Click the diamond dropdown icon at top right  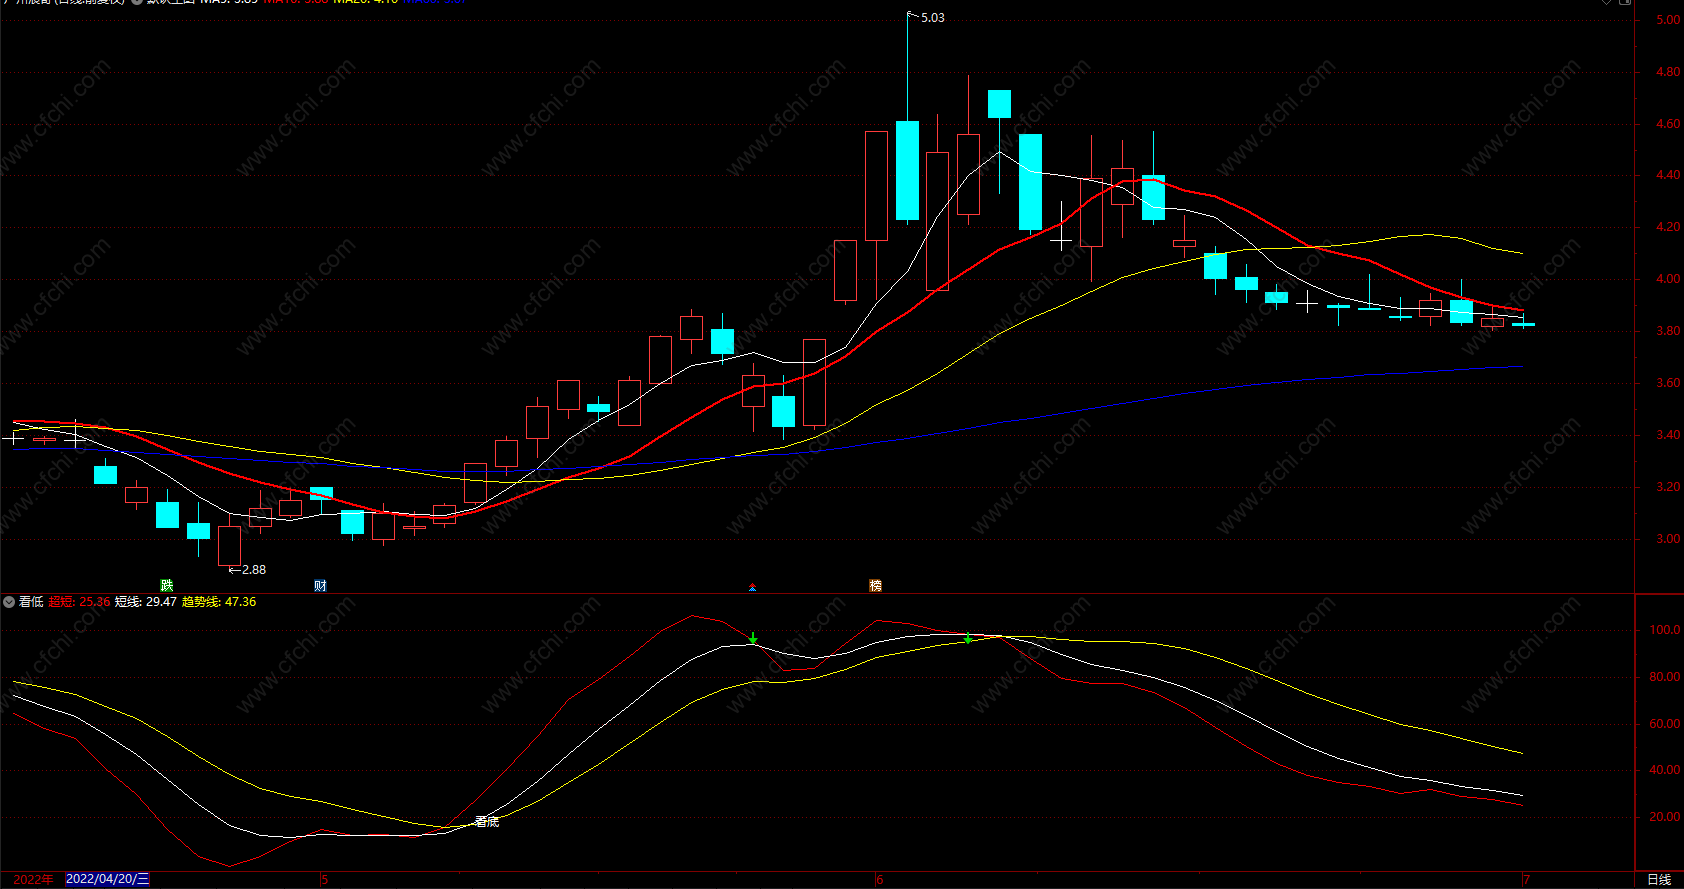point(1607,2)
